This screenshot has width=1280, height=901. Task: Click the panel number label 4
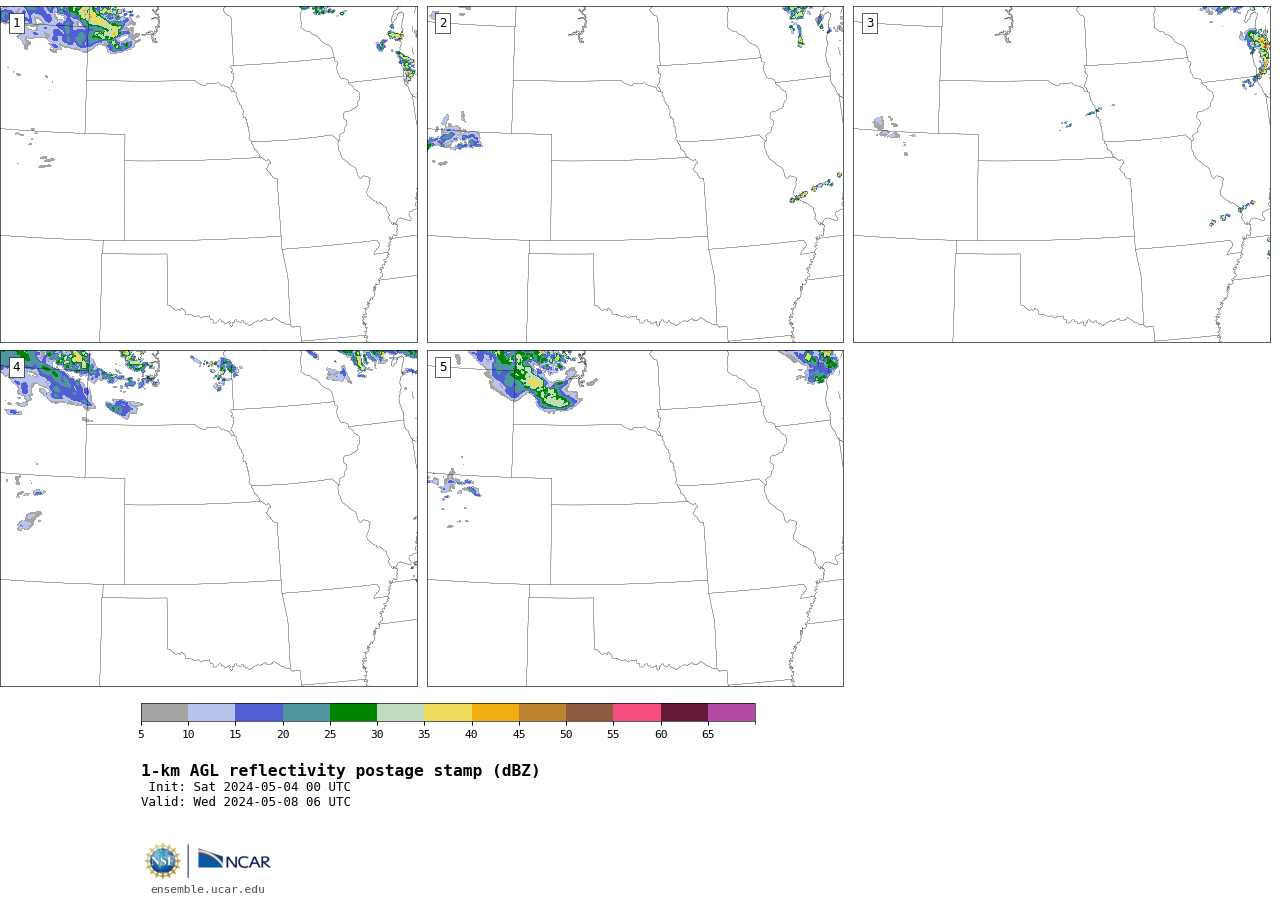(x=16, y=367)
